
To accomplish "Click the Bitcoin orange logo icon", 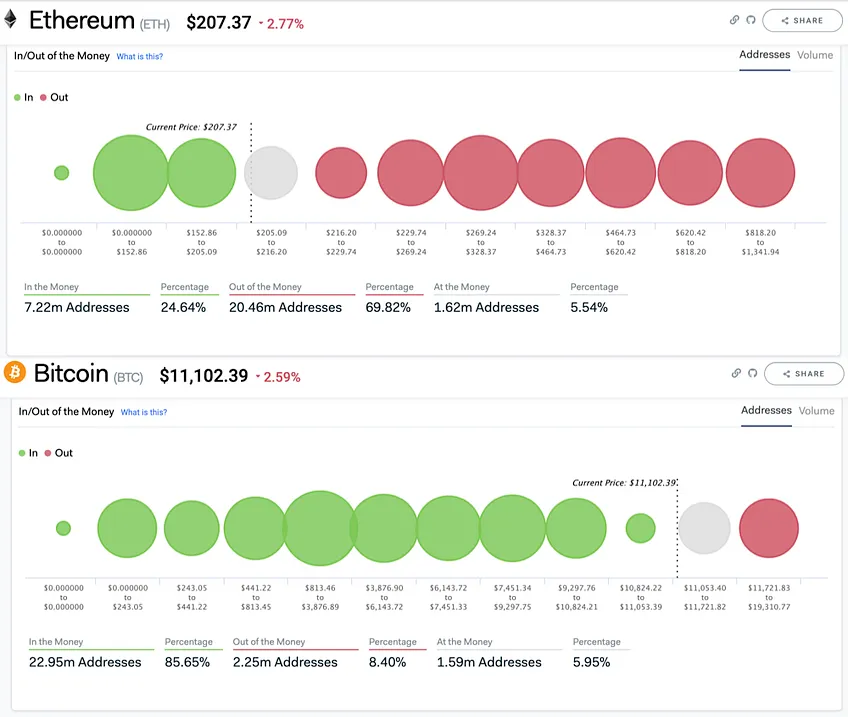I will click(x=15, y=372).
